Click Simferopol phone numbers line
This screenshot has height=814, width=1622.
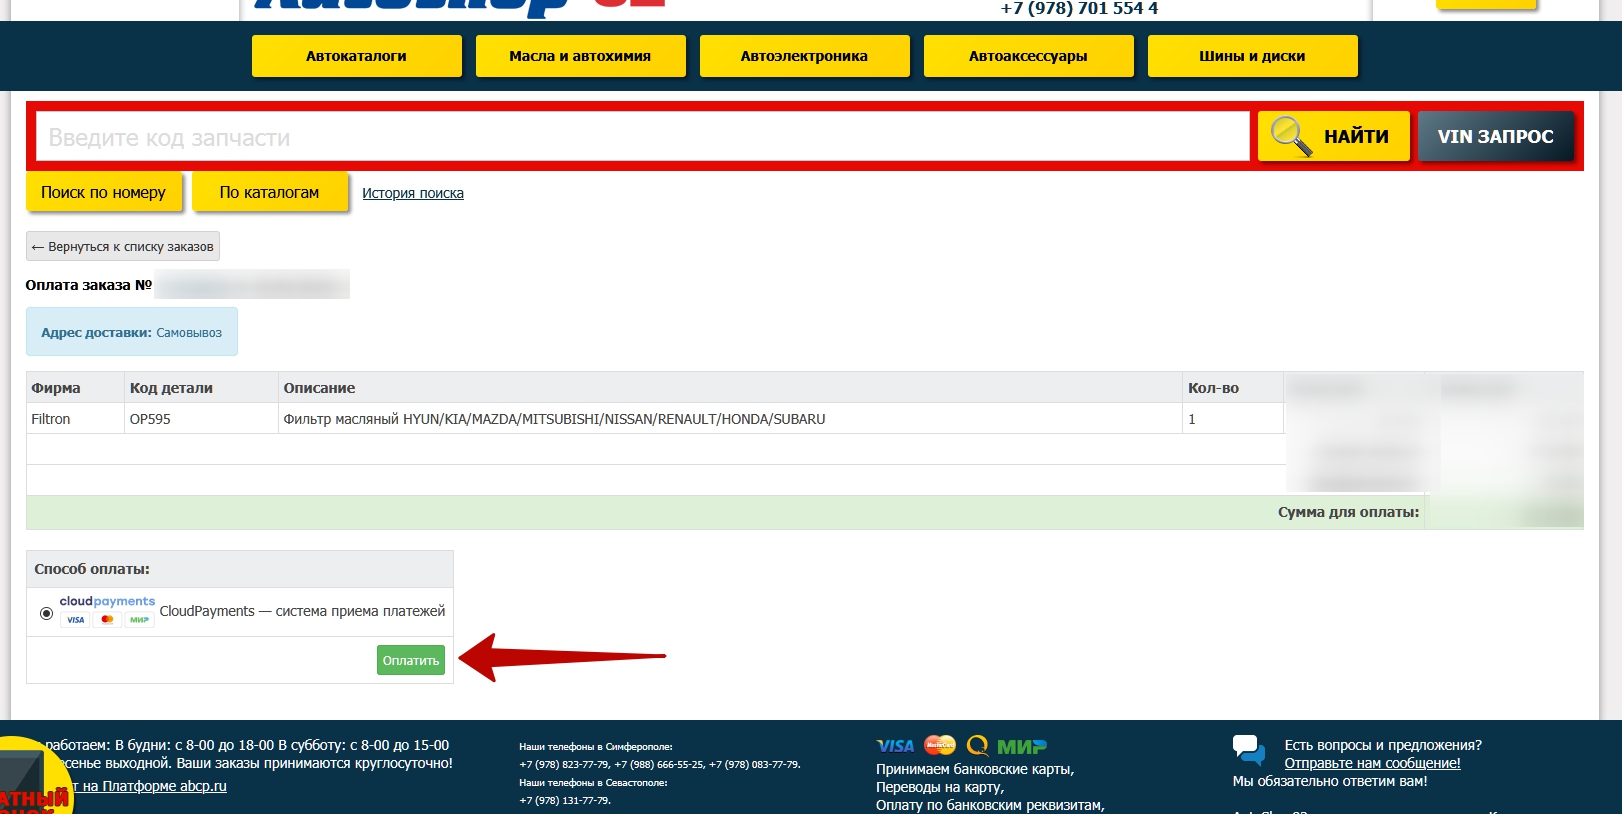[660, 764]
